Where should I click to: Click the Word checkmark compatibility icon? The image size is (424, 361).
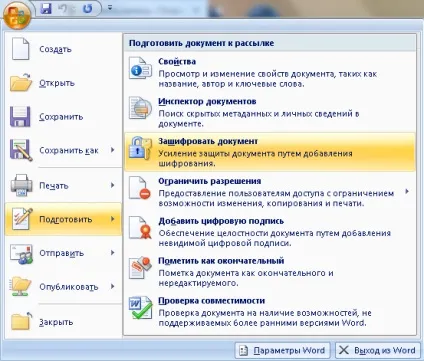point(141,307)
